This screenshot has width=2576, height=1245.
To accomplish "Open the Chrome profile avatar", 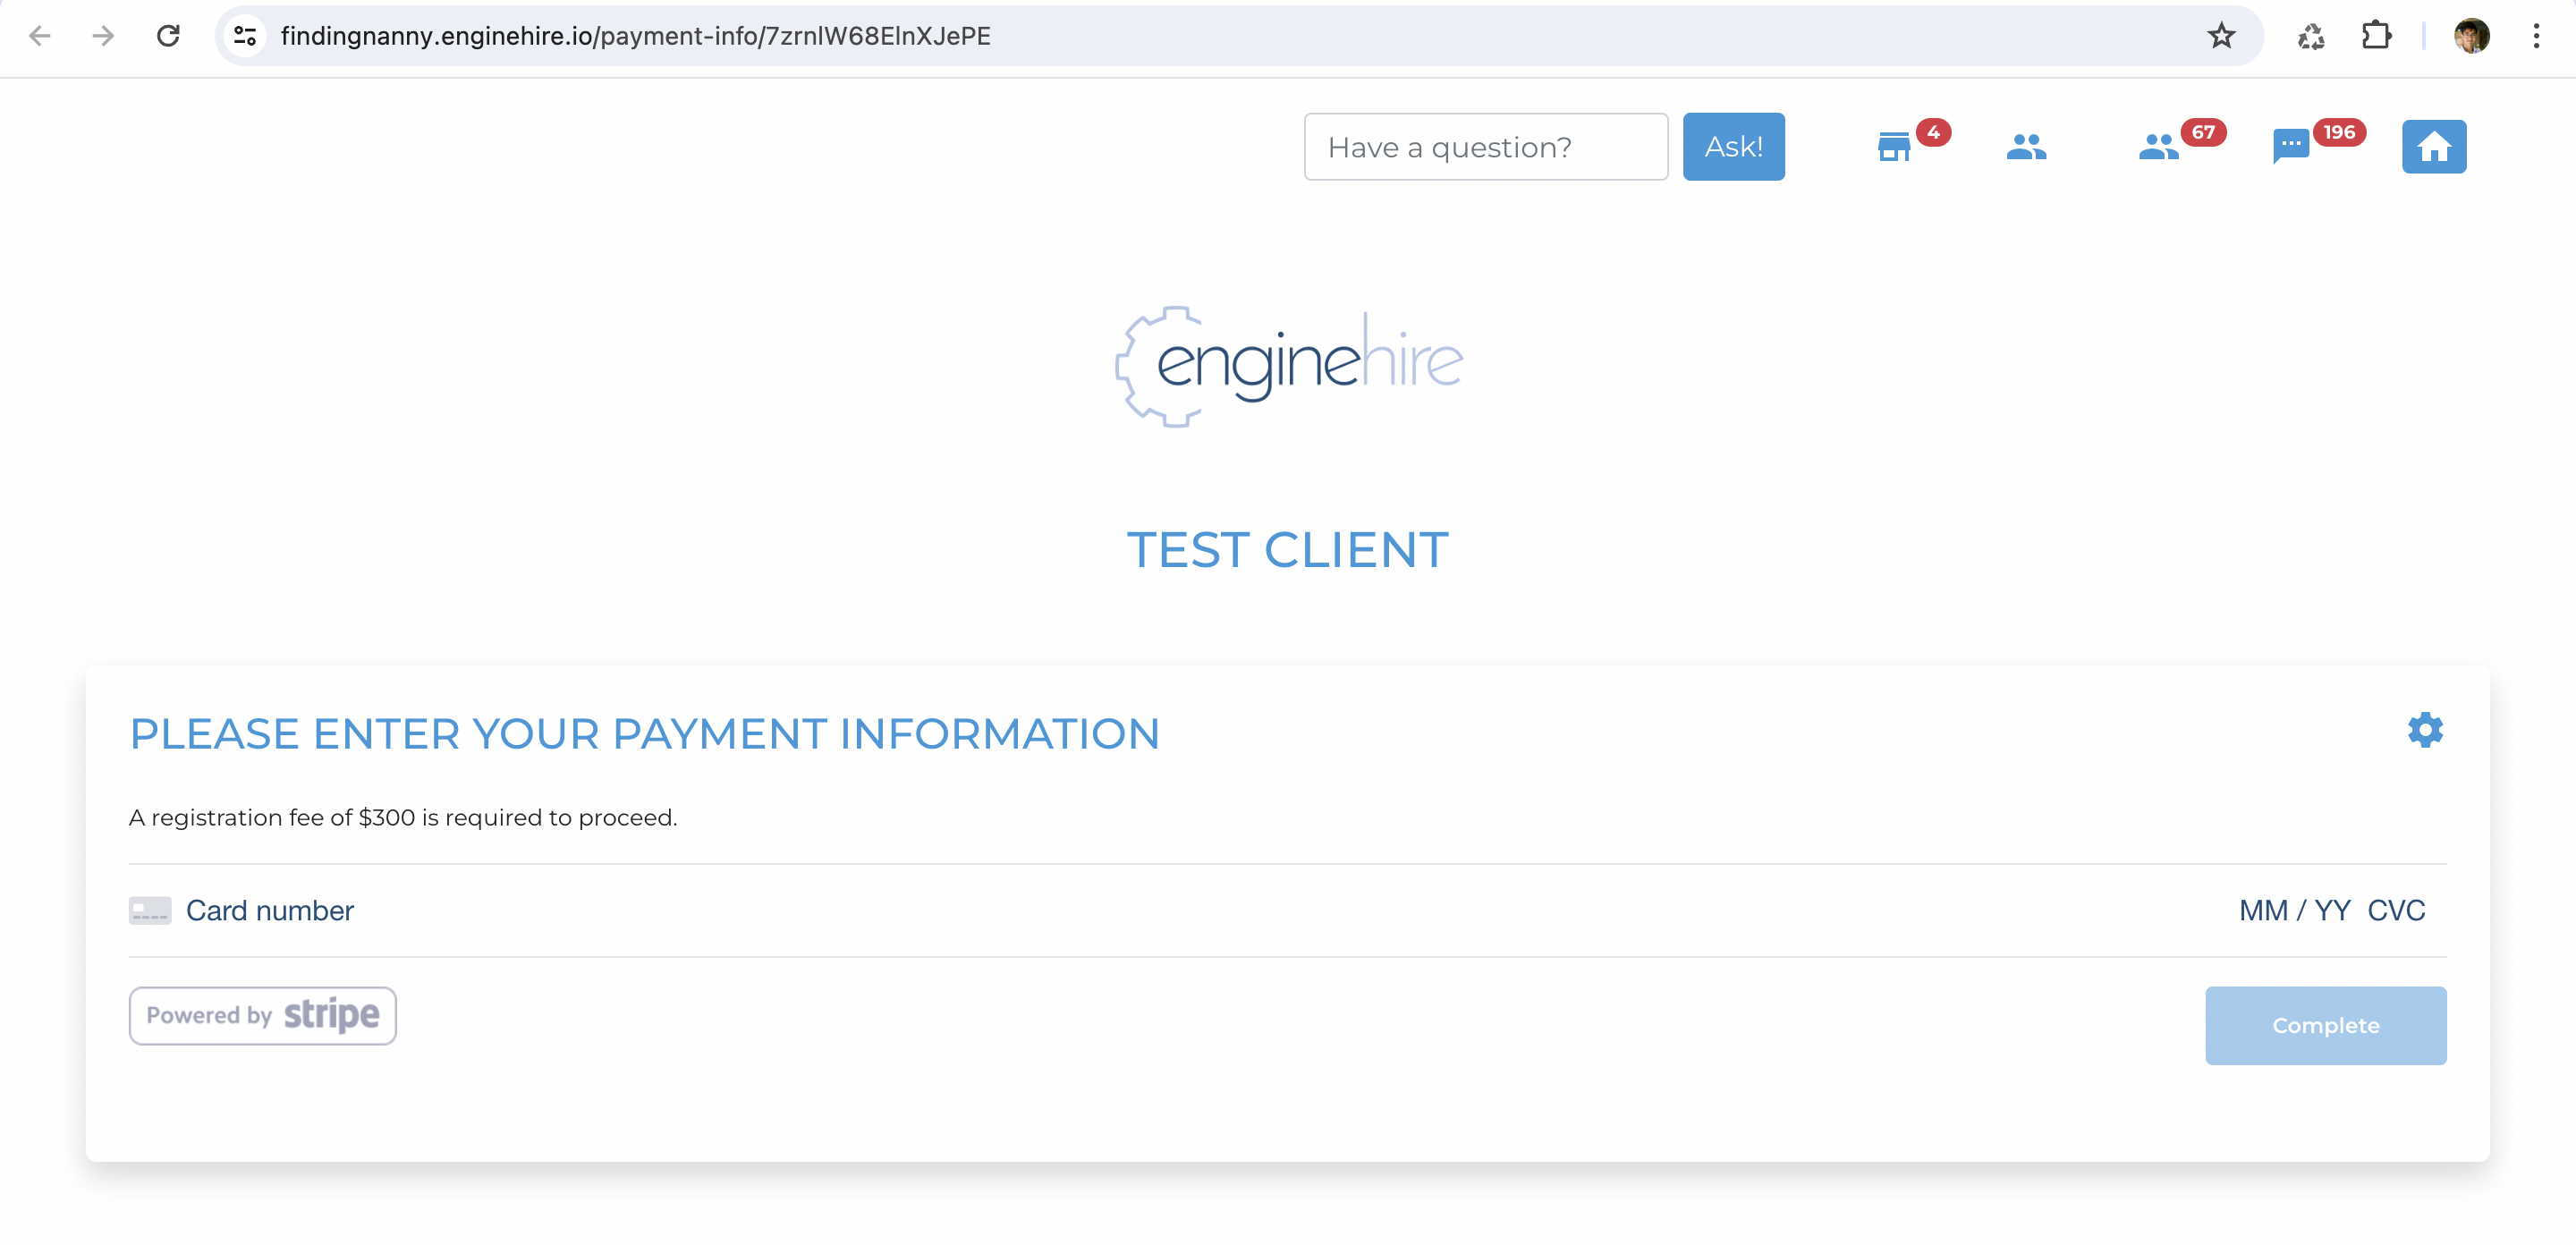I will pyautogui.click(x=2471, y=36).
